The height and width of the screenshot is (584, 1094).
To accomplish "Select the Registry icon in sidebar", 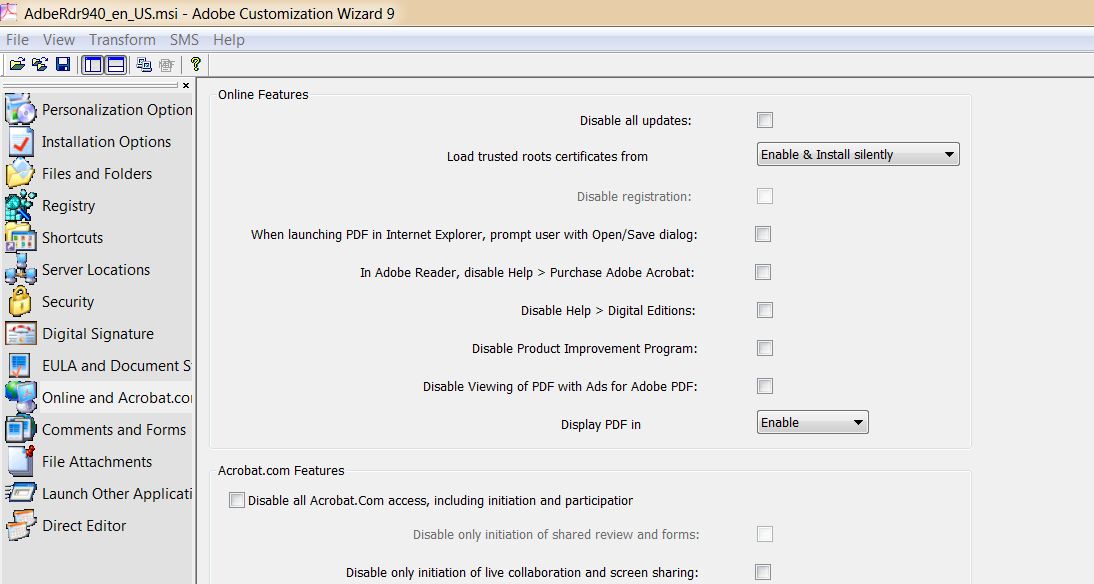I will coord(20,206).
